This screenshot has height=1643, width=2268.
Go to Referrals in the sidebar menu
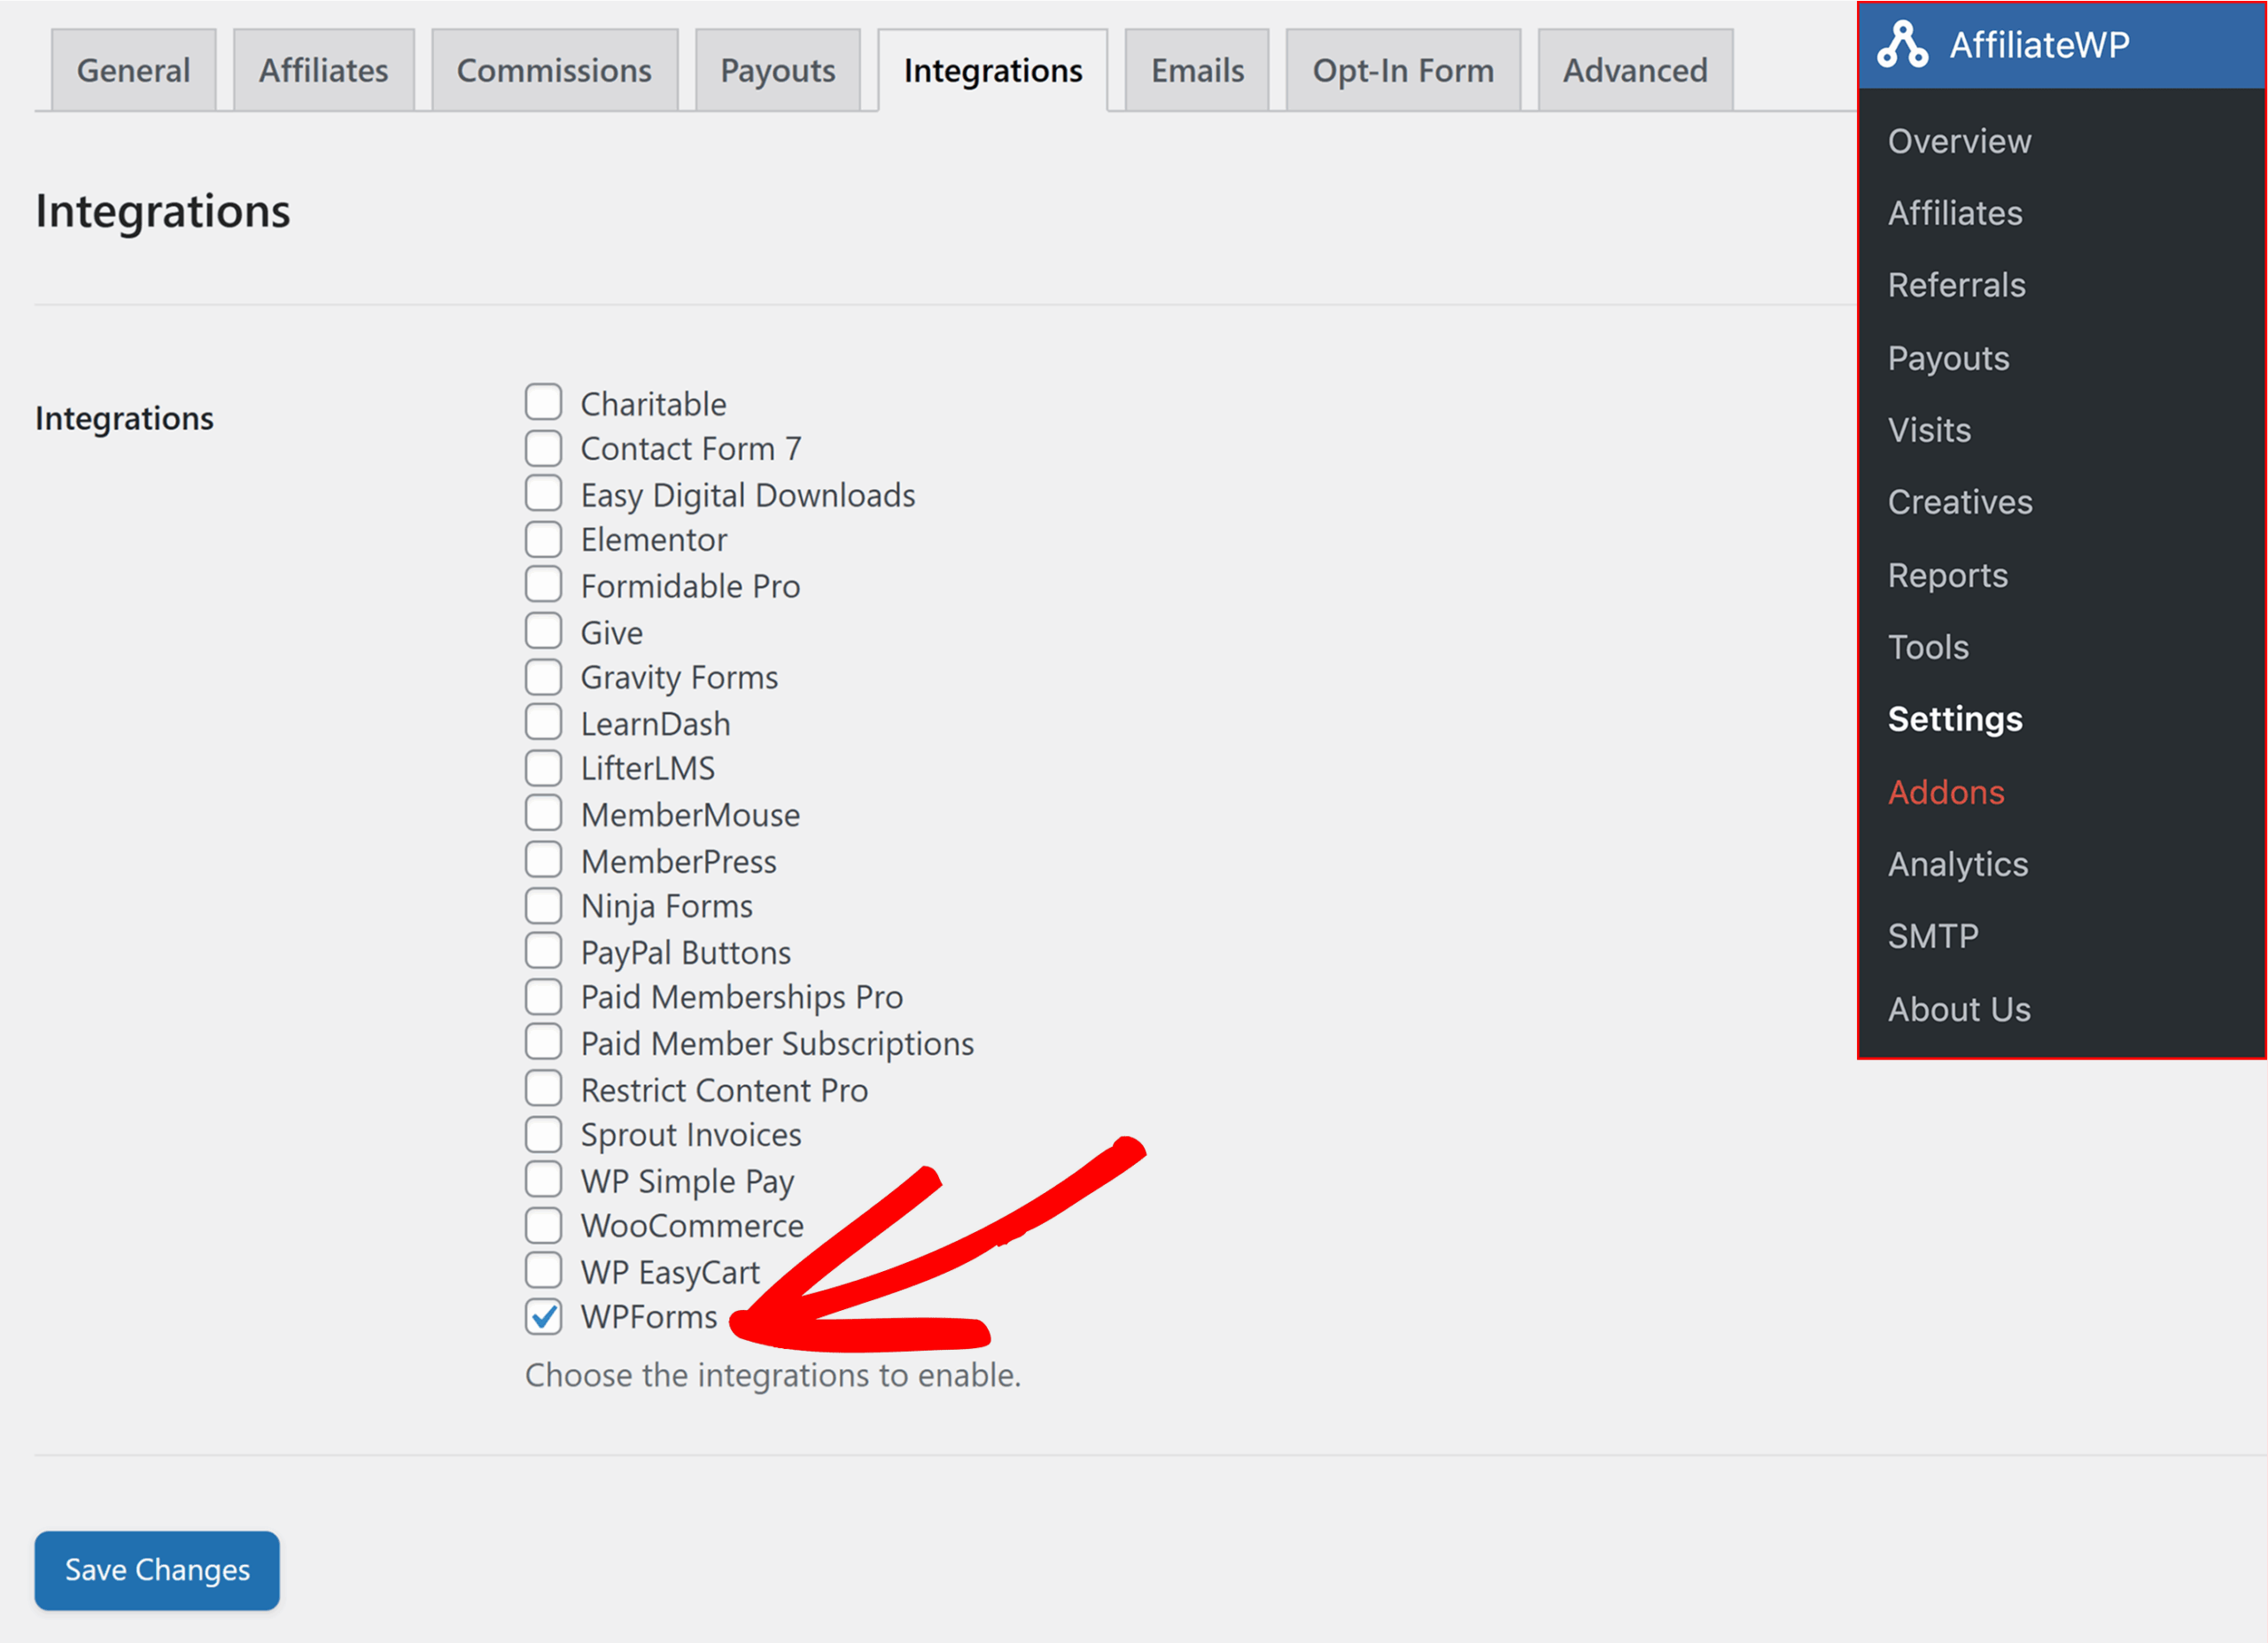click(x=1956, y=285)
